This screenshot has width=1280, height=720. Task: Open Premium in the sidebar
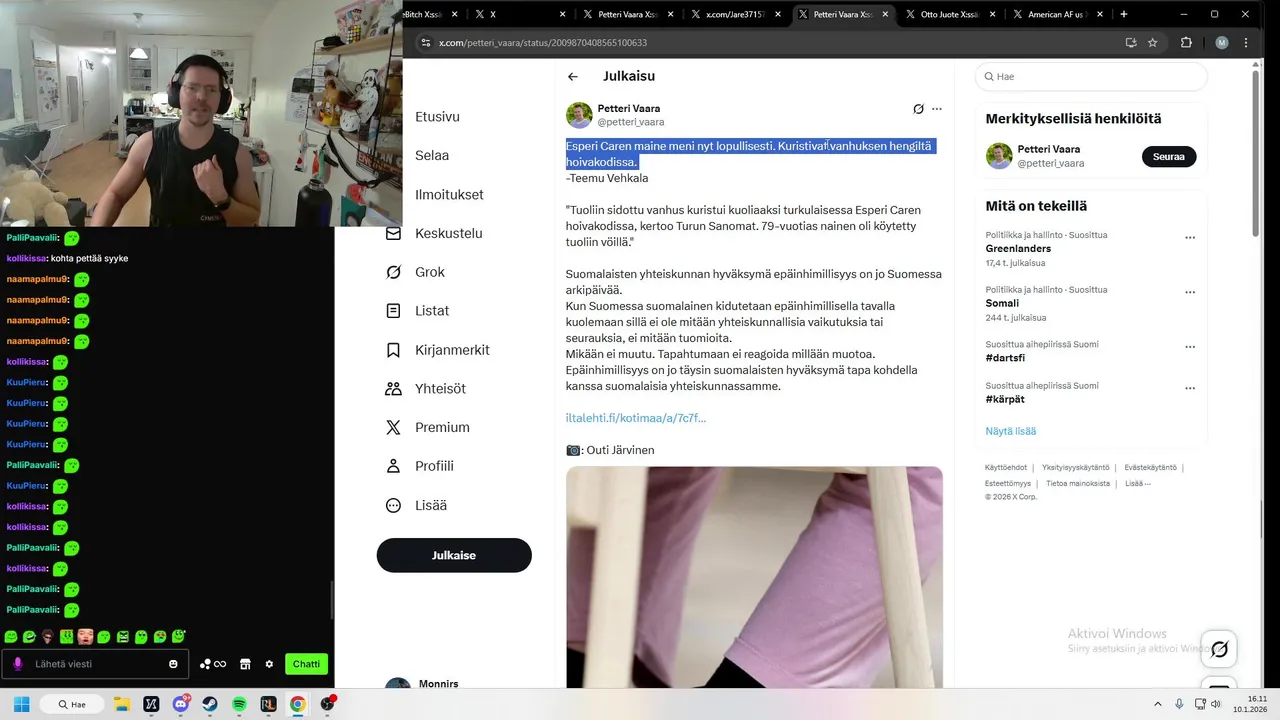coord(427,427)
